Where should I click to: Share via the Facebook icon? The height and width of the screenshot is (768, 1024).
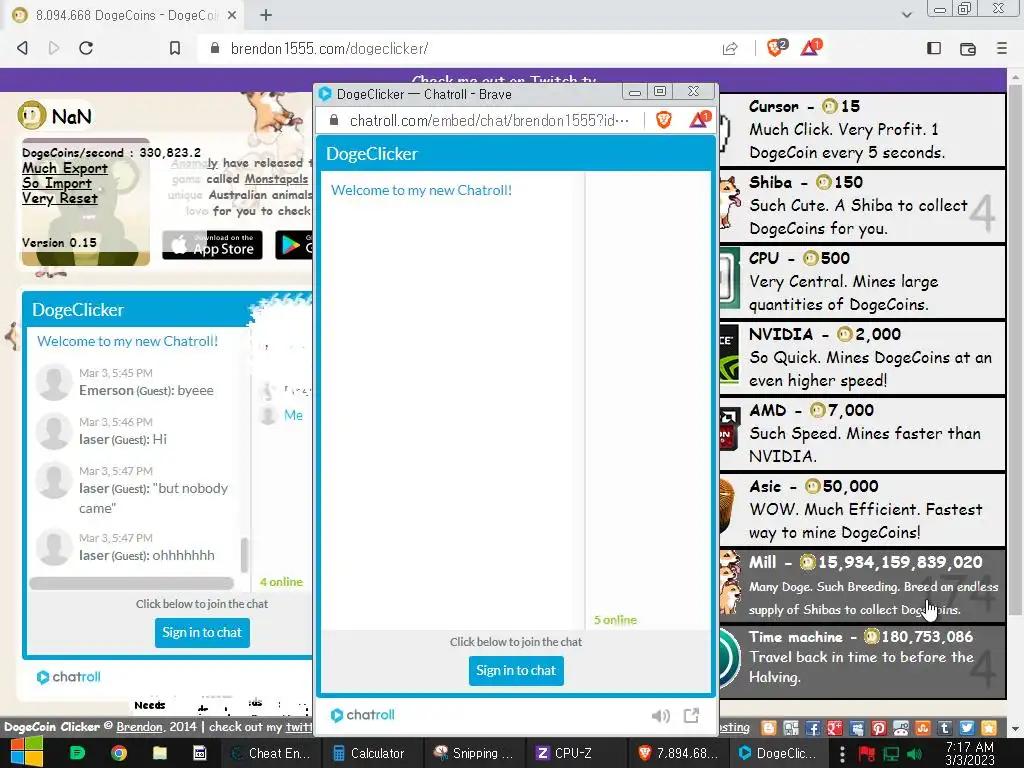(x=813, y=728)
